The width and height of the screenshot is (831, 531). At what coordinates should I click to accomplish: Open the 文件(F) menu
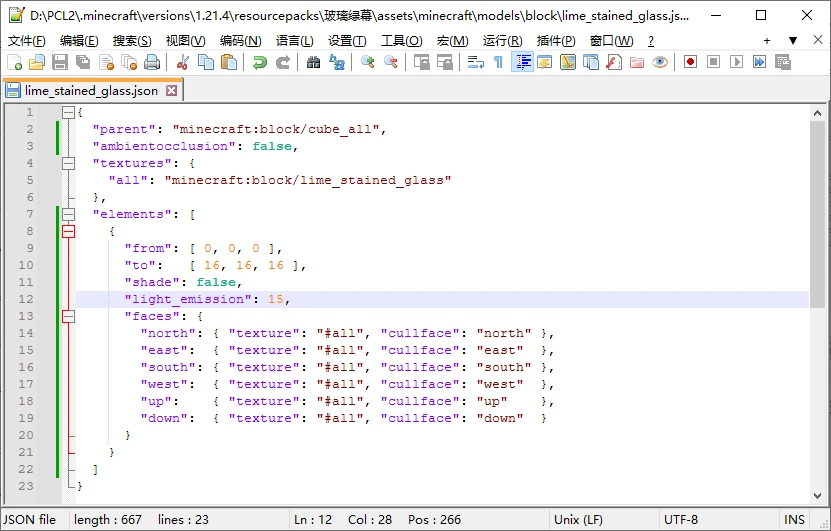26,41
